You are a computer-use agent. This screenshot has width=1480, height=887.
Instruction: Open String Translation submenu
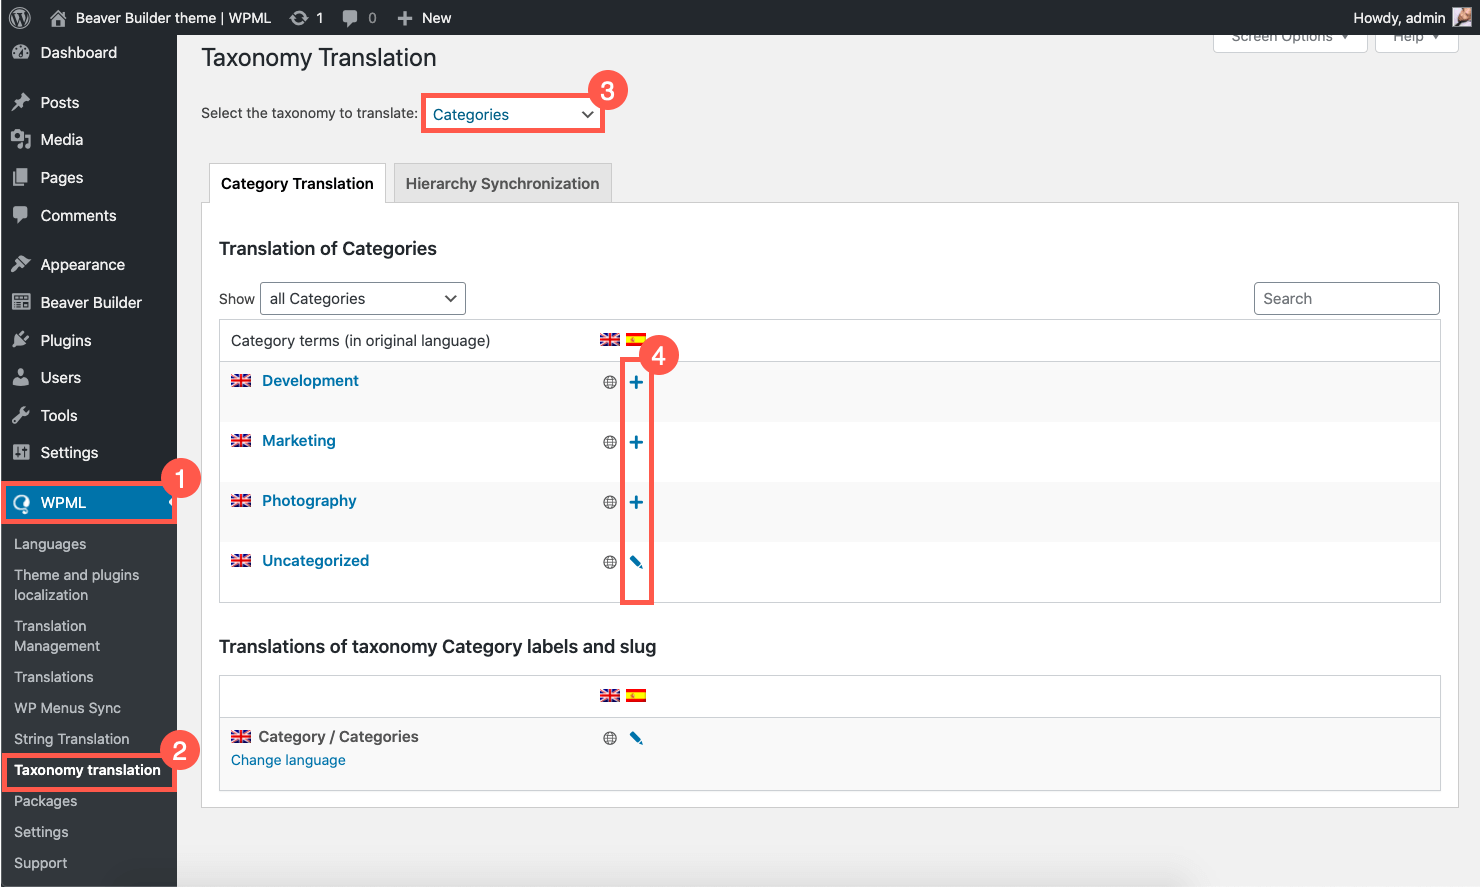pyautogui.click(x=72, y=739)
